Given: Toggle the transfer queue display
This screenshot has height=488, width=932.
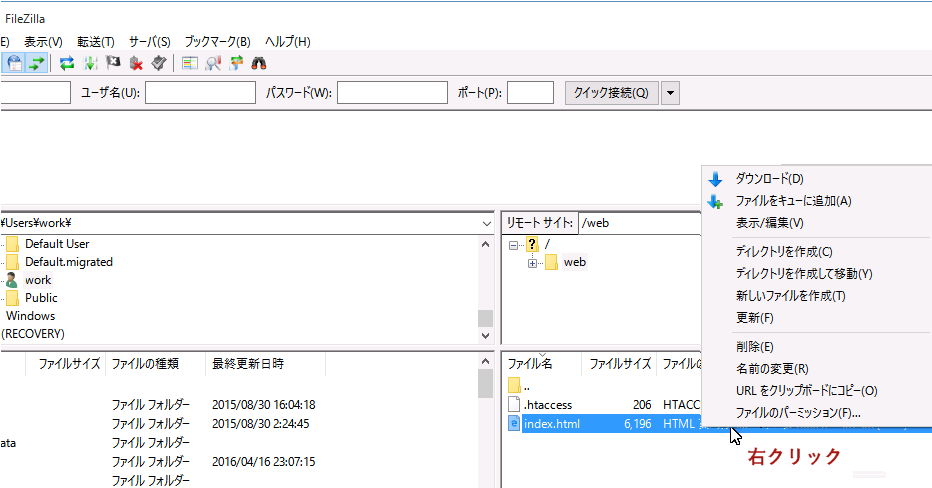Looking at the screenshot, I should point(37,63).
